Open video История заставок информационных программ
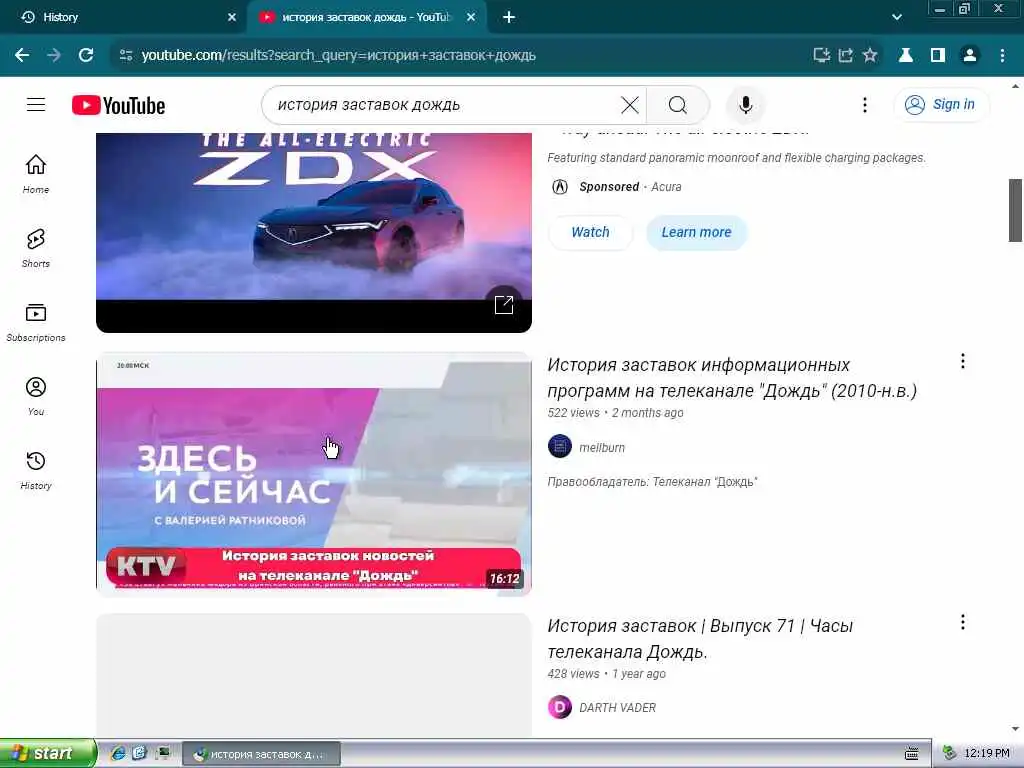Viewport: 1024px width, 768px height. coord(731,377)
